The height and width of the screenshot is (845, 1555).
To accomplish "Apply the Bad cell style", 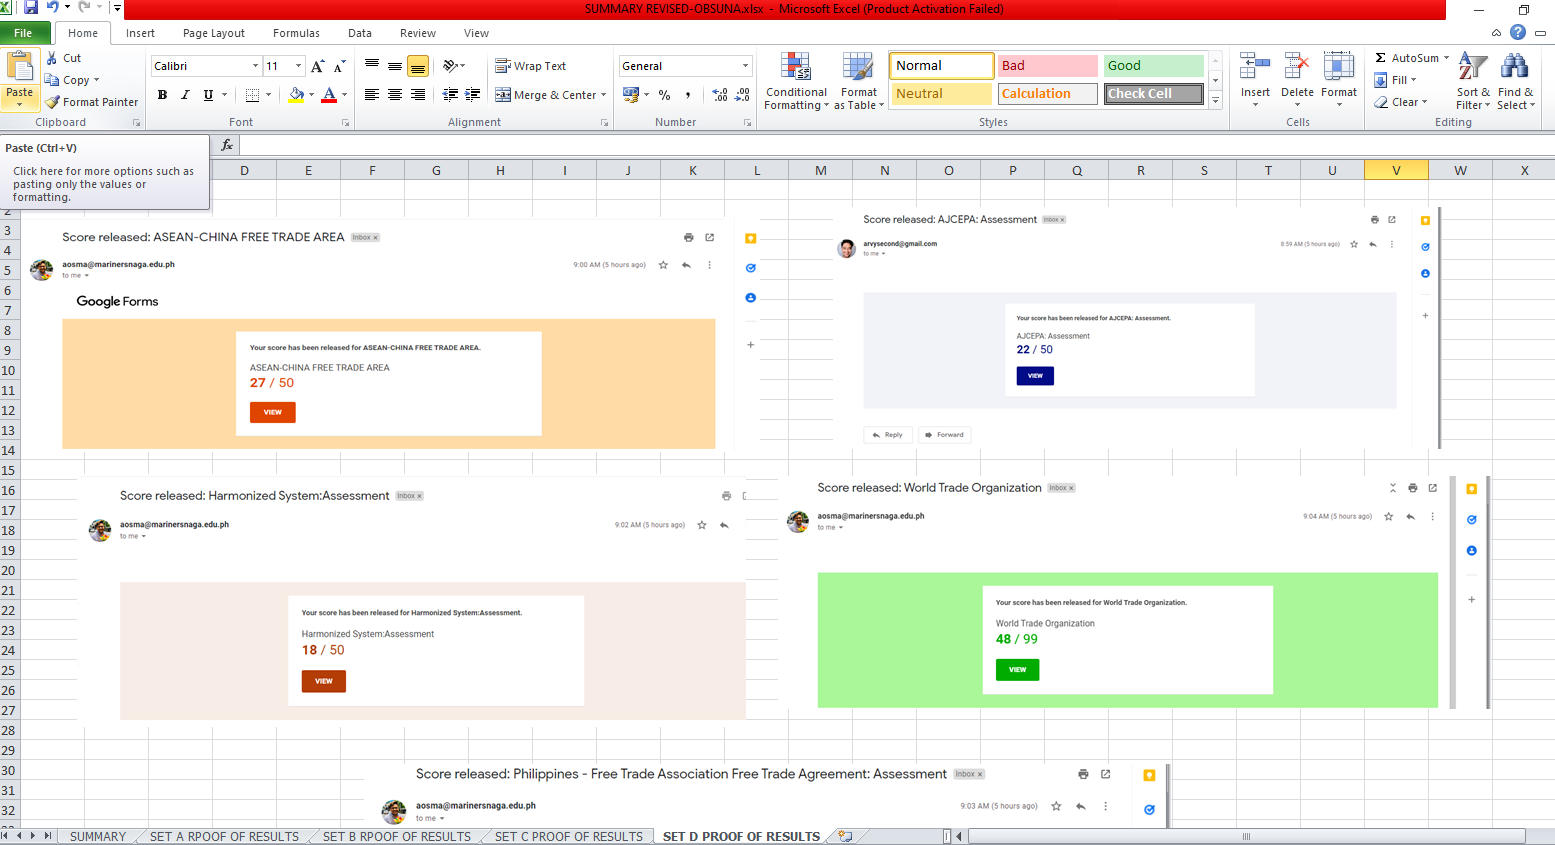I will [x=1047, y=66].
